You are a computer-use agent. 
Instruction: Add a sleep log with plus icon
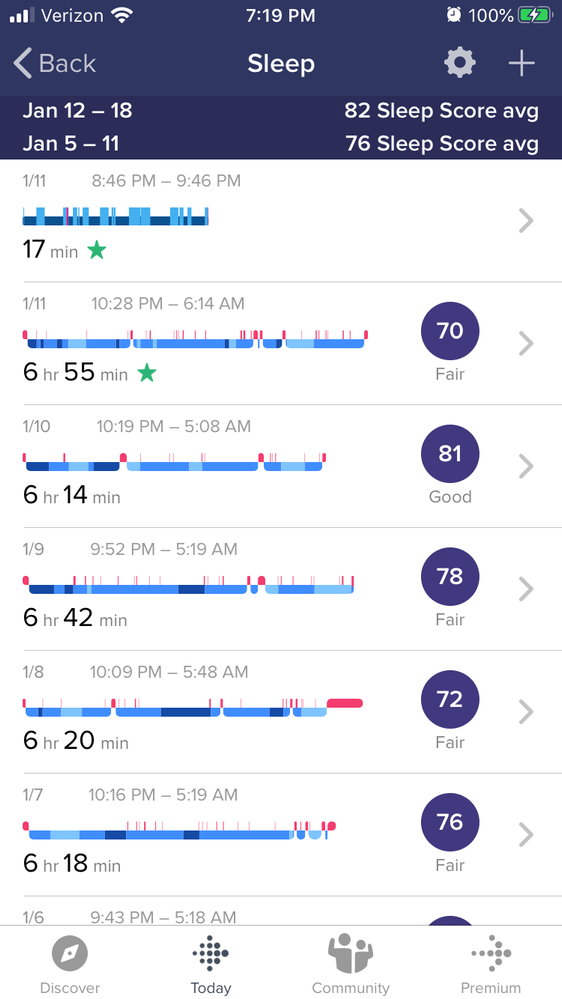click(x=521, y=63)
